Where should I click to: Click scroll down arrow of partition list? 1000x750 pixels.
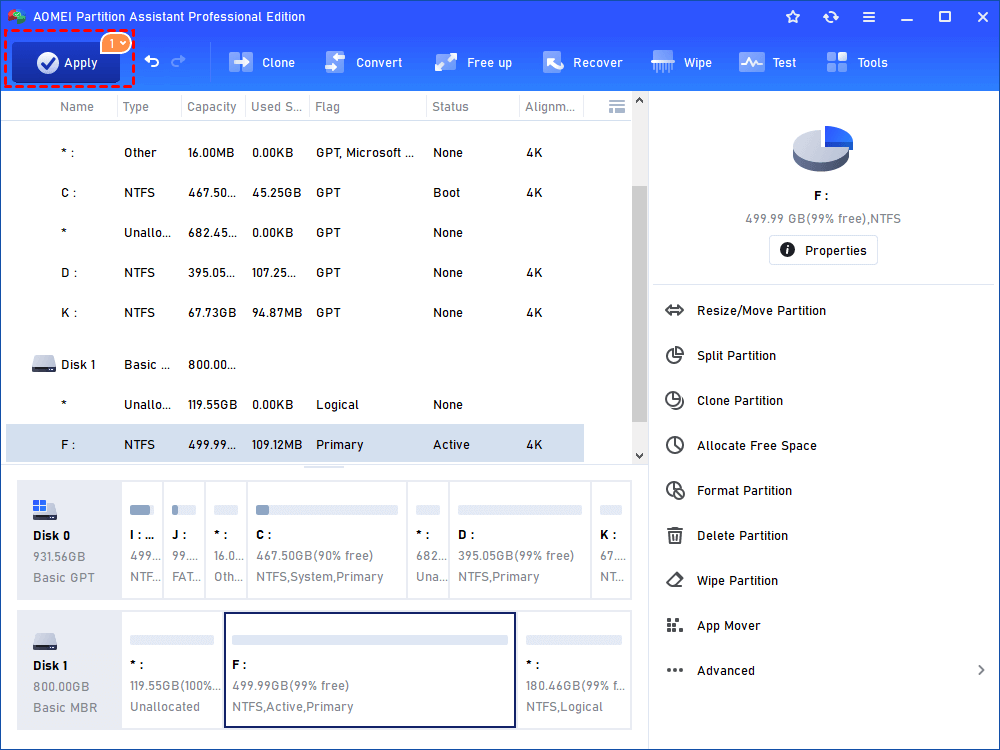[639, 455]
